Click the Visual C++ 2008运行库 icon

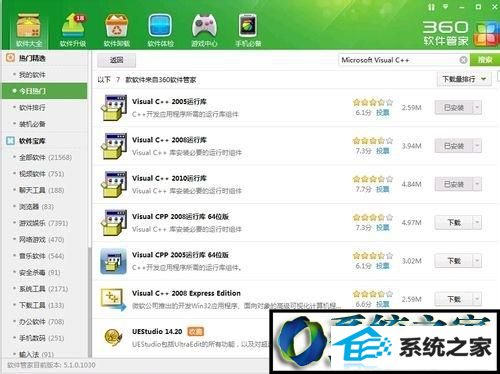pyautogui.click(x=114, y=146)
